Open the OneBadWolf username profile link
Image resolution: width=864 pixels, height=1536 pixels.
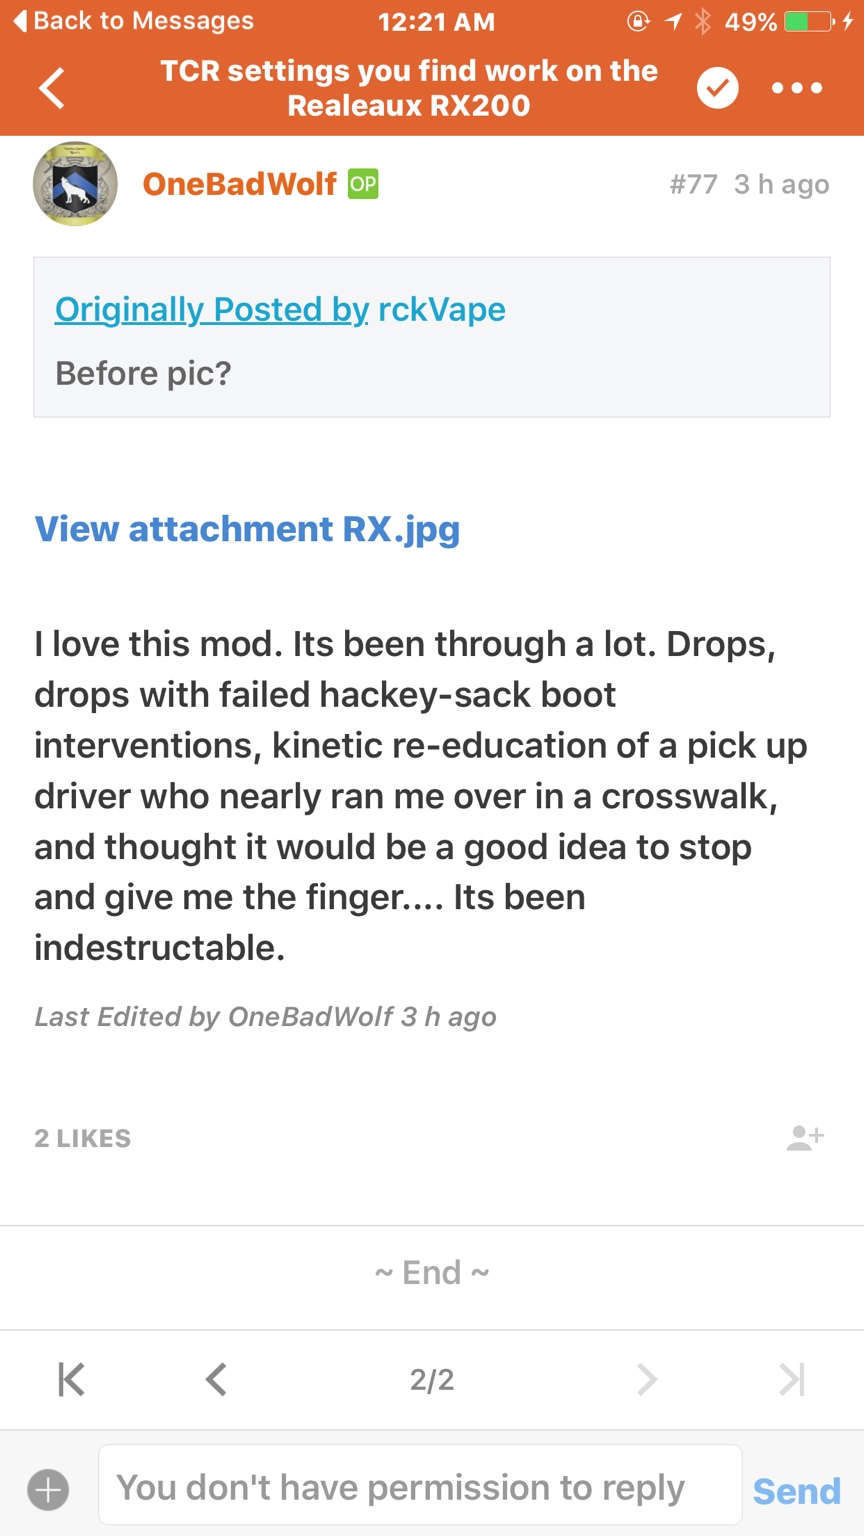tap(240, 184)
